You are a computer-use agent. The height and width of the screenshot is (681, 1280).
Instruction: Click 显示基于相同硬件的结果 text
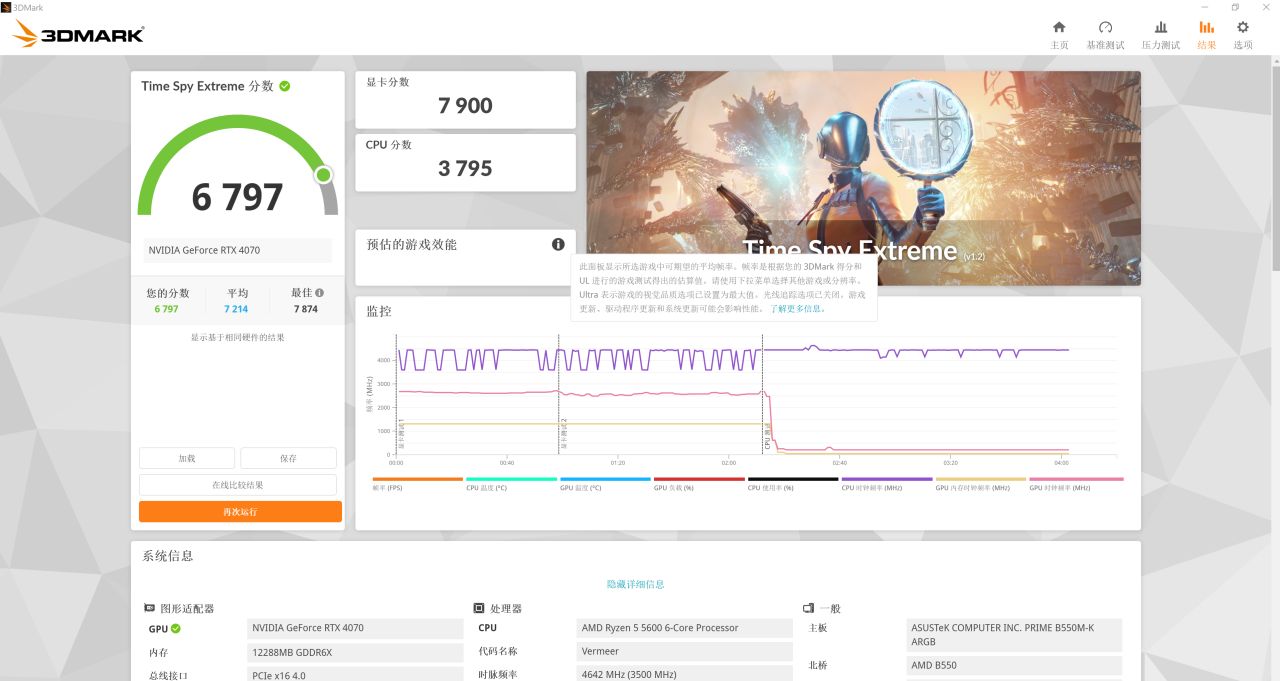coord(238,337)
